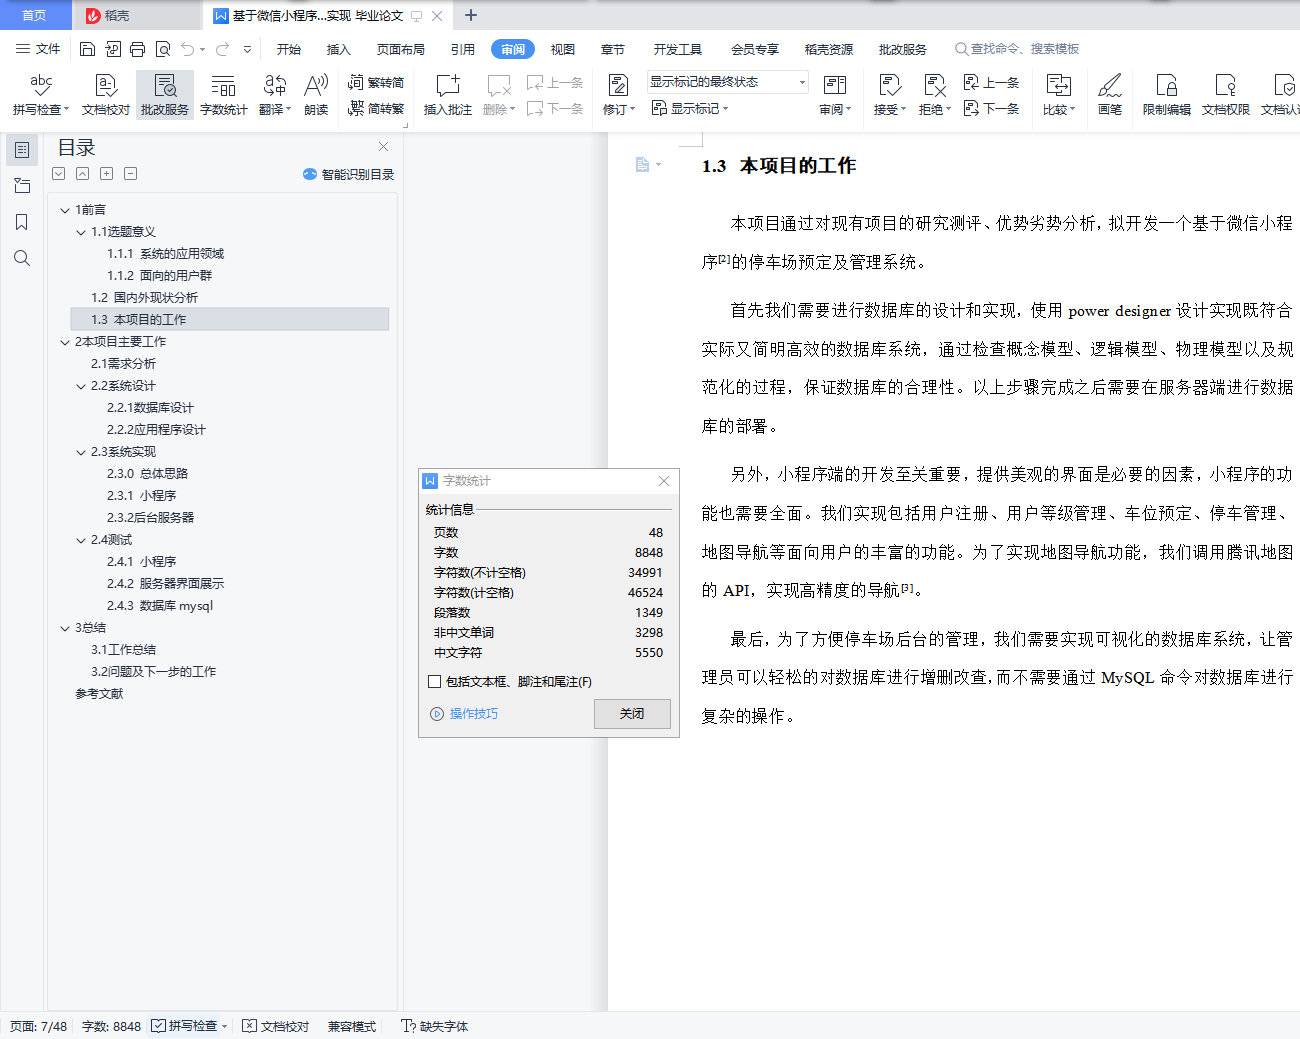
Task: Switch to the 插入 ribbon tab
Action: (x=339, y=49)
